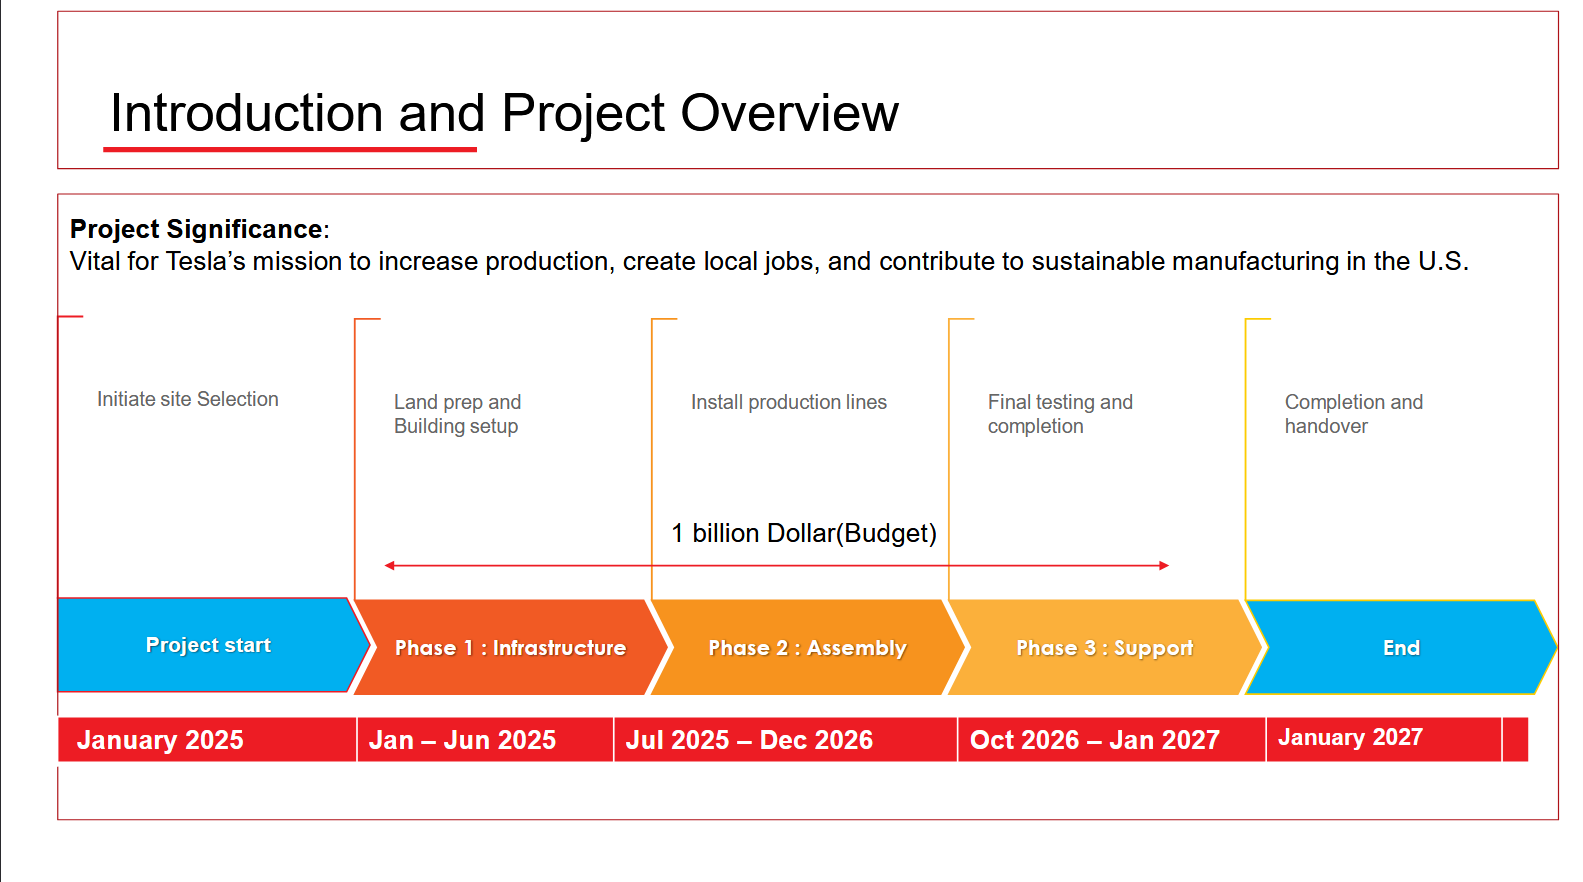Screen dimensions: 1583x882
Task: Click the "Phase 1 : Infrastructure" chevron
Action: coord(510,648)
